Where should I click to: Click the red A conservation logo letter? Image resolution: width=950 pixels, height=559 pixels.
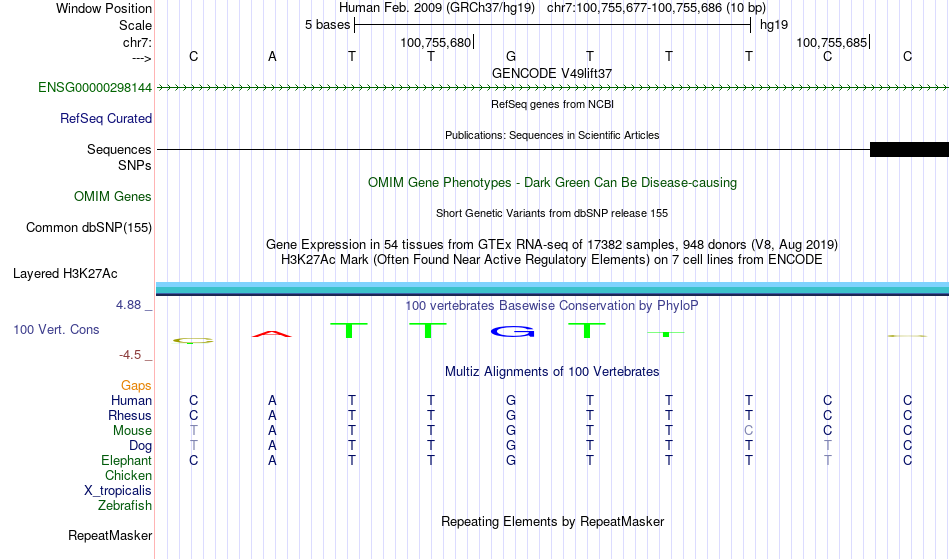tap(271, 334)
